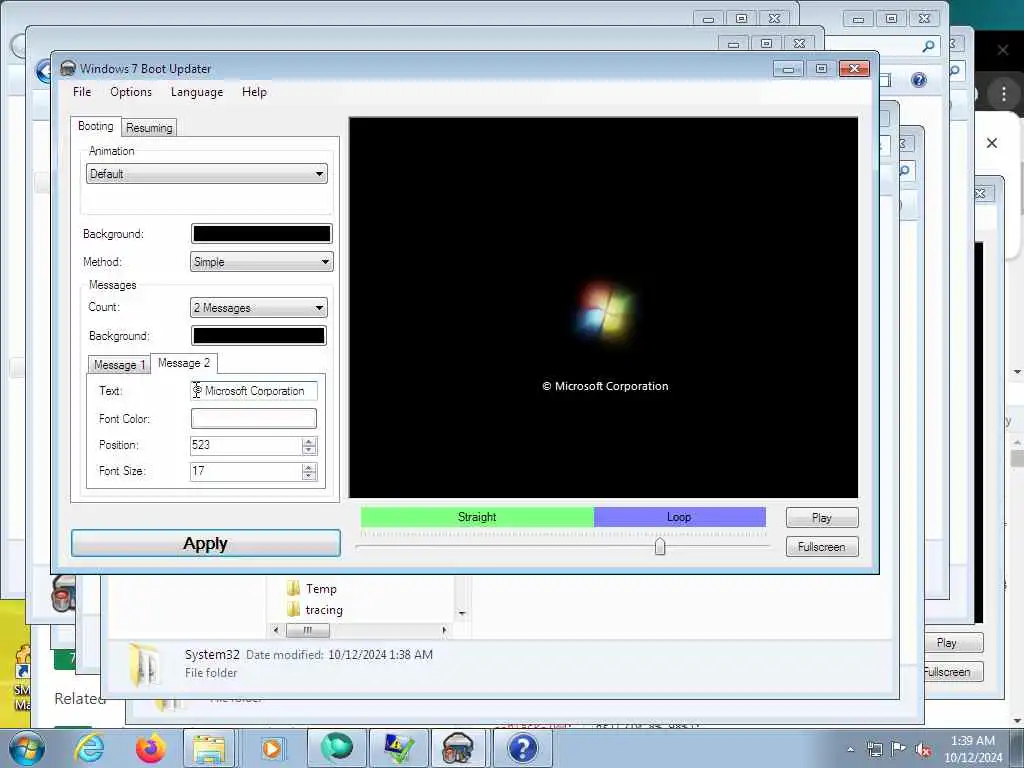
Task: Click the Windows 7 Boot Updater title icon
Action: (67, 69)
